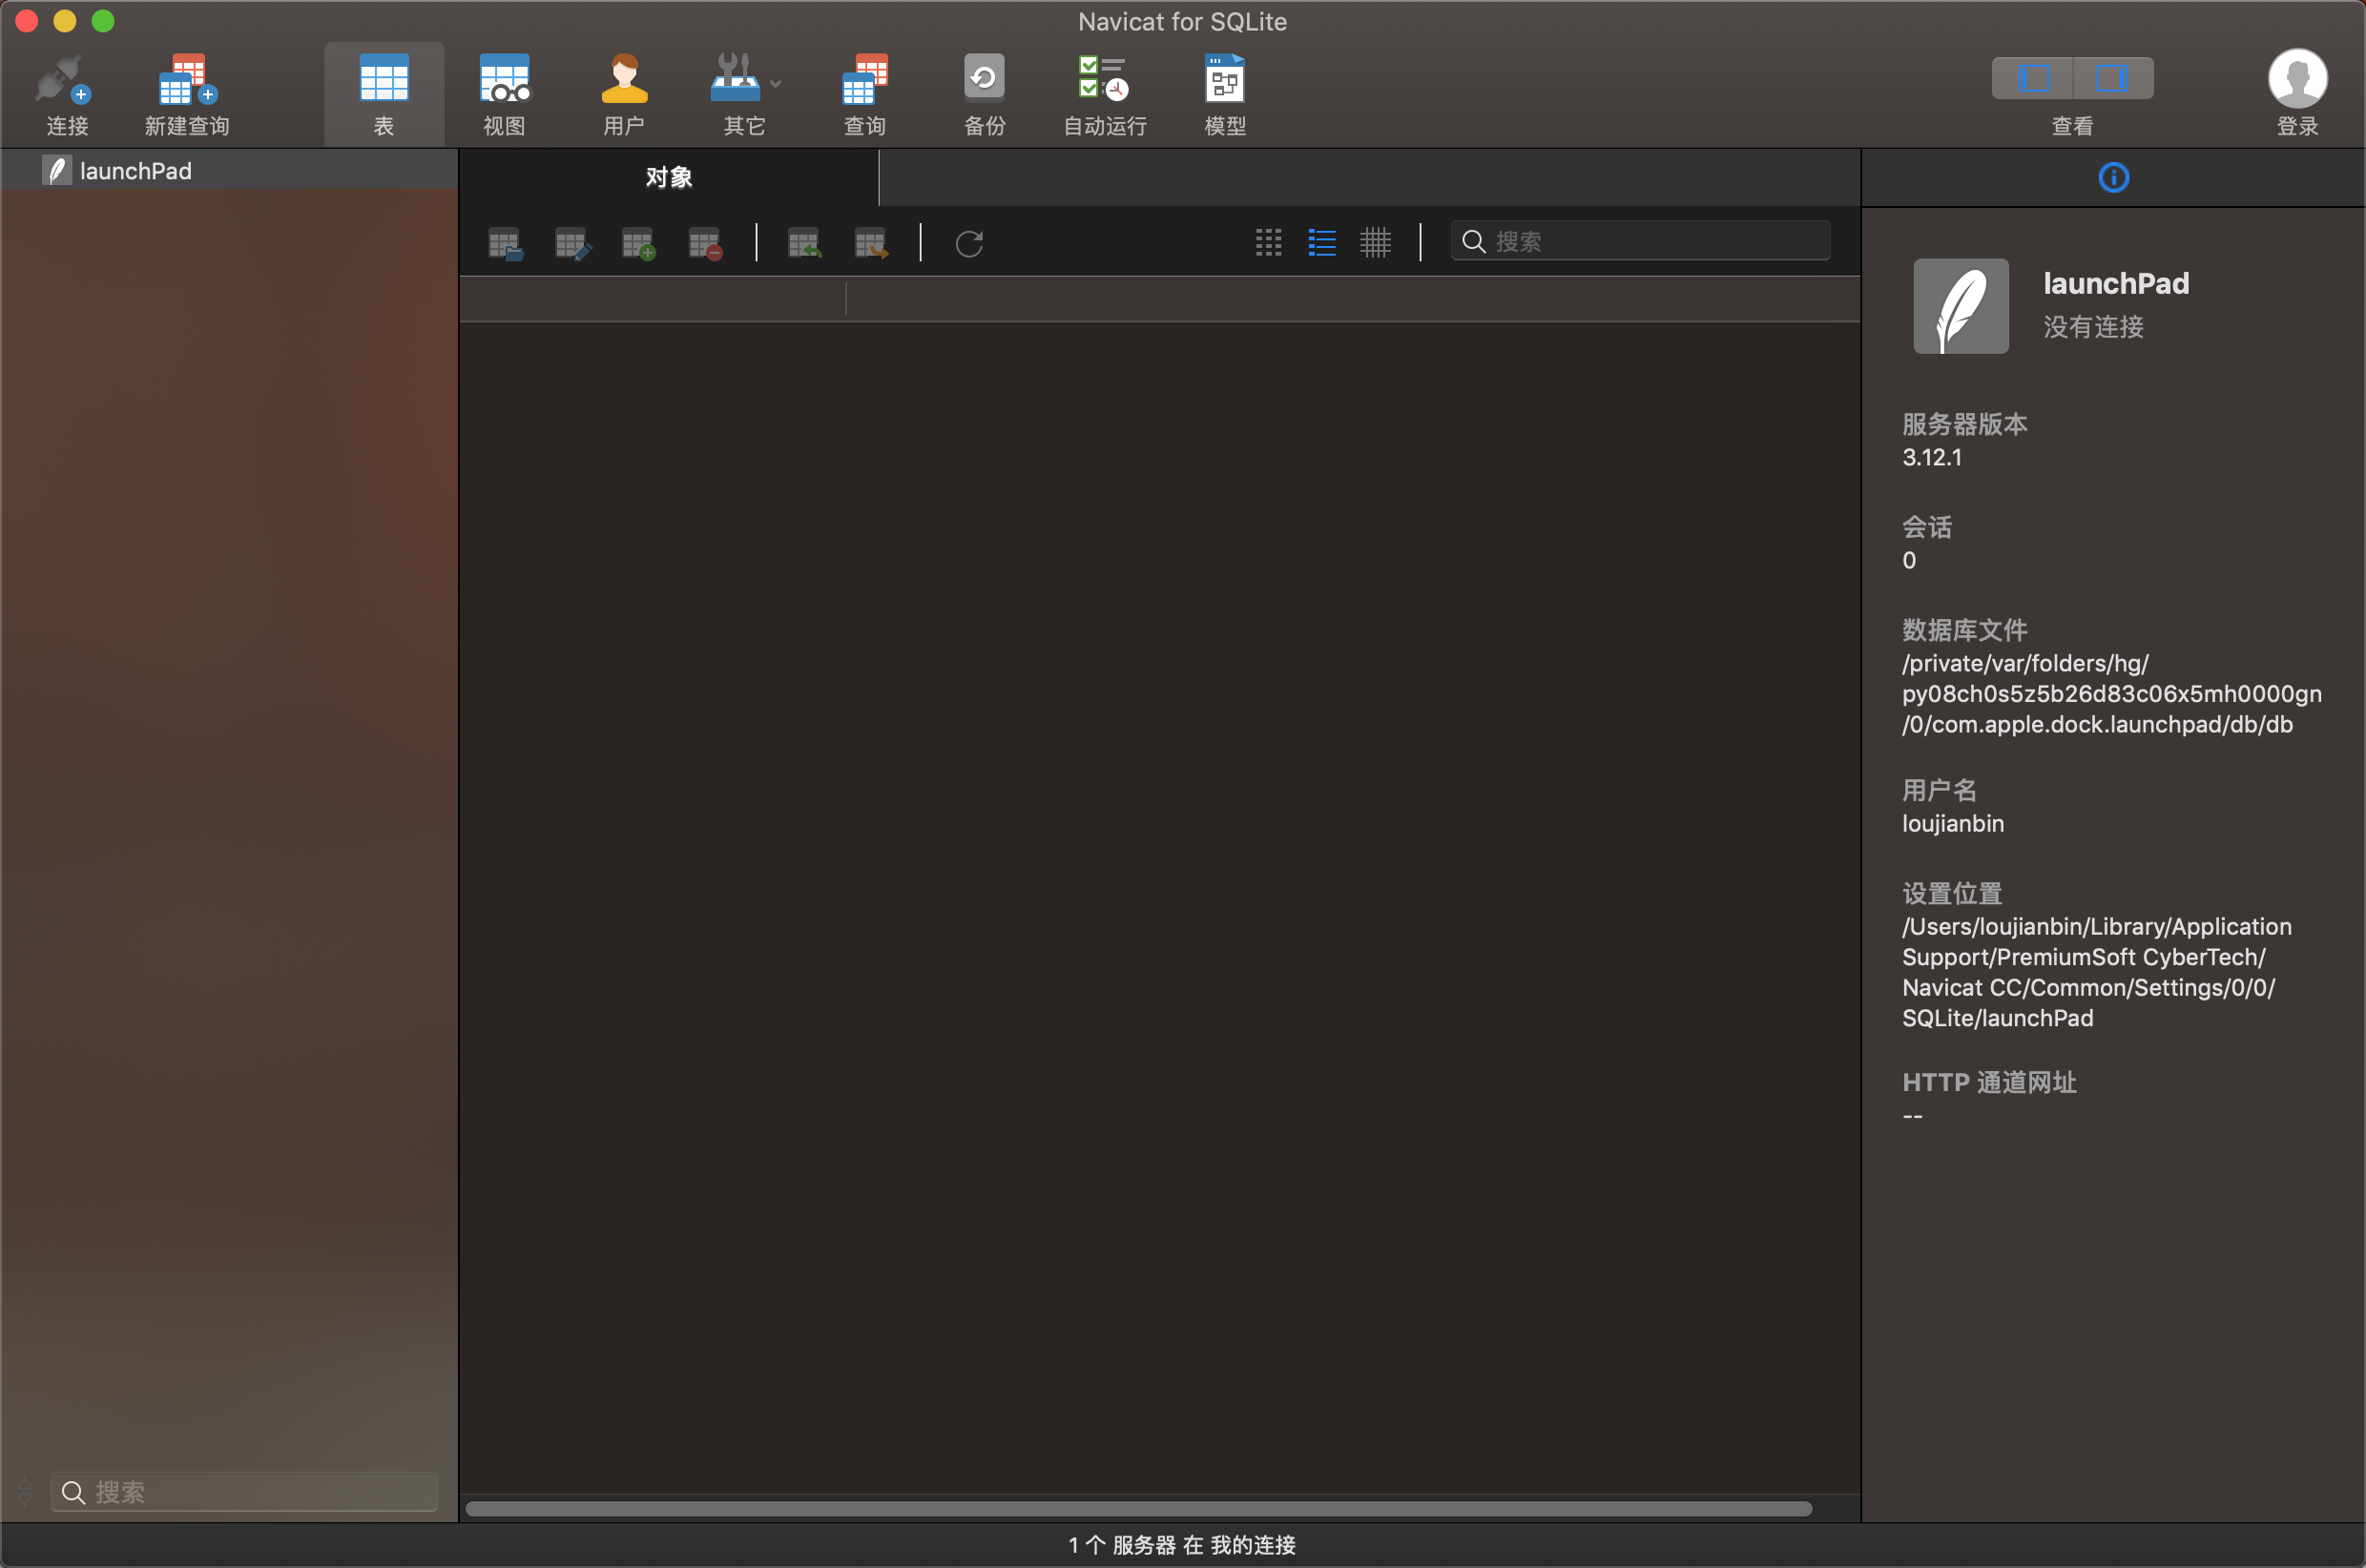Screen dimensions: 2366x1568
Task: Select the launchPad connection in the sidebar
Action: [229, 171]
